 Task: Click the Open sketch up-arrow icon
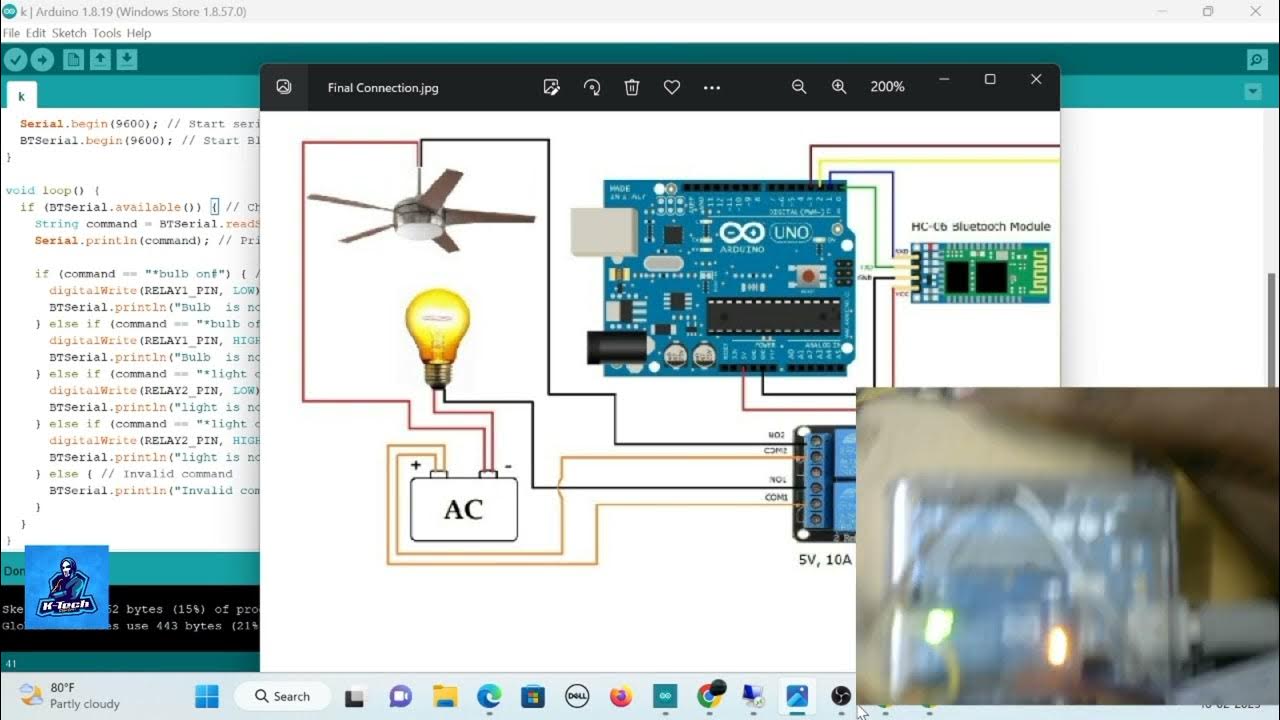[100, 60]
